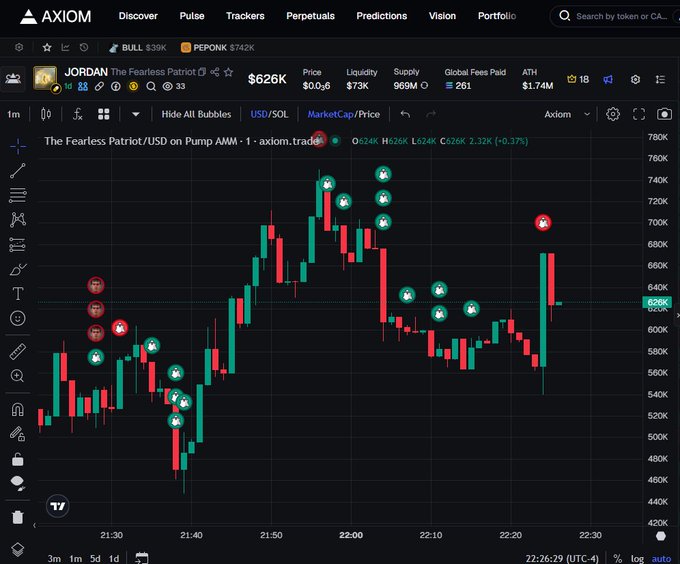Click the megaphone announcement icon
This screenshot has width=680, height=564.
[608, 79]
